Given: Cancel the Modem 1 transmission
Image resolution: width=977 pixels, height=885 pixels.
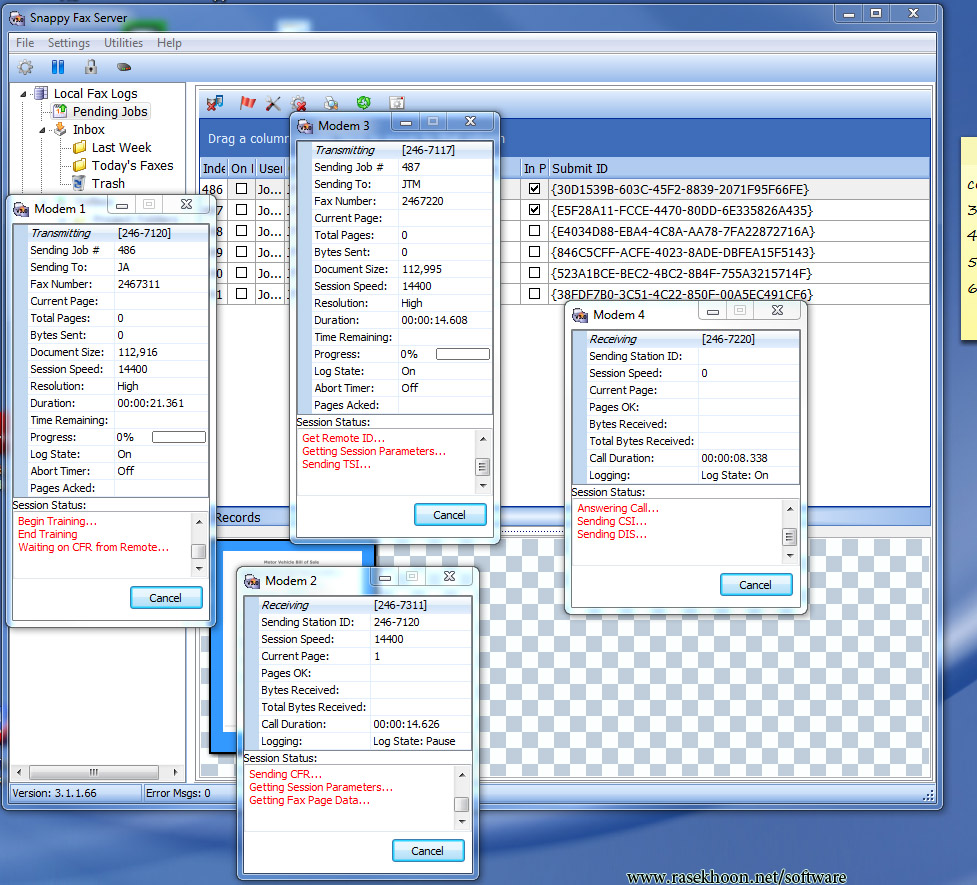Looking at the screenshot, I should (166, 598).
